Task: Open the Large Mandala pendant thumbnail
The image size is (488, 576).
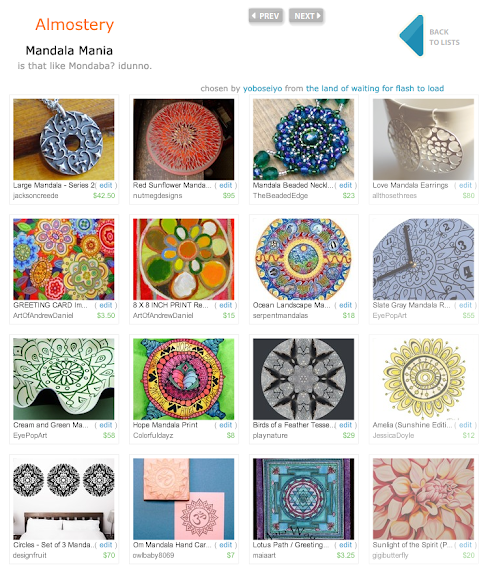Action: [64, 139]
